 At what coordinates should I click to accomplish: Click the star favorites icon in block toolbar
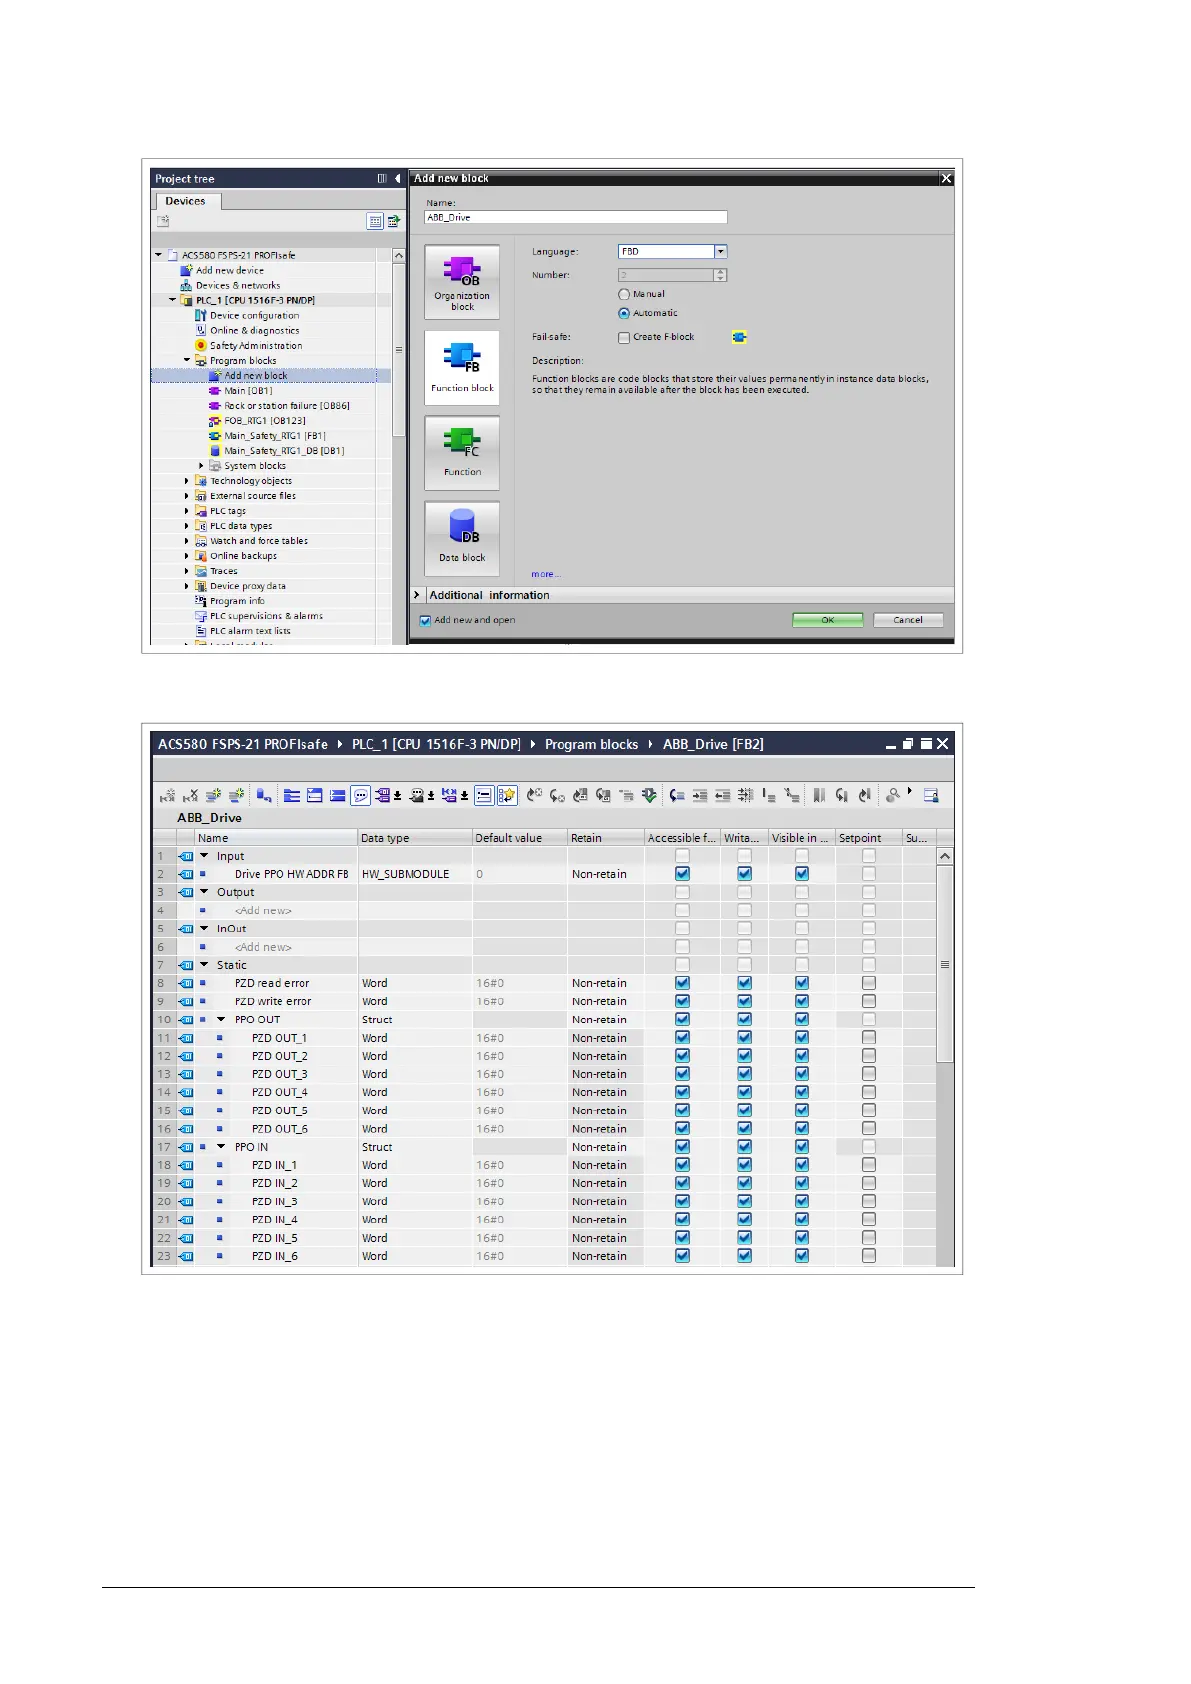[x=507, y=796]
